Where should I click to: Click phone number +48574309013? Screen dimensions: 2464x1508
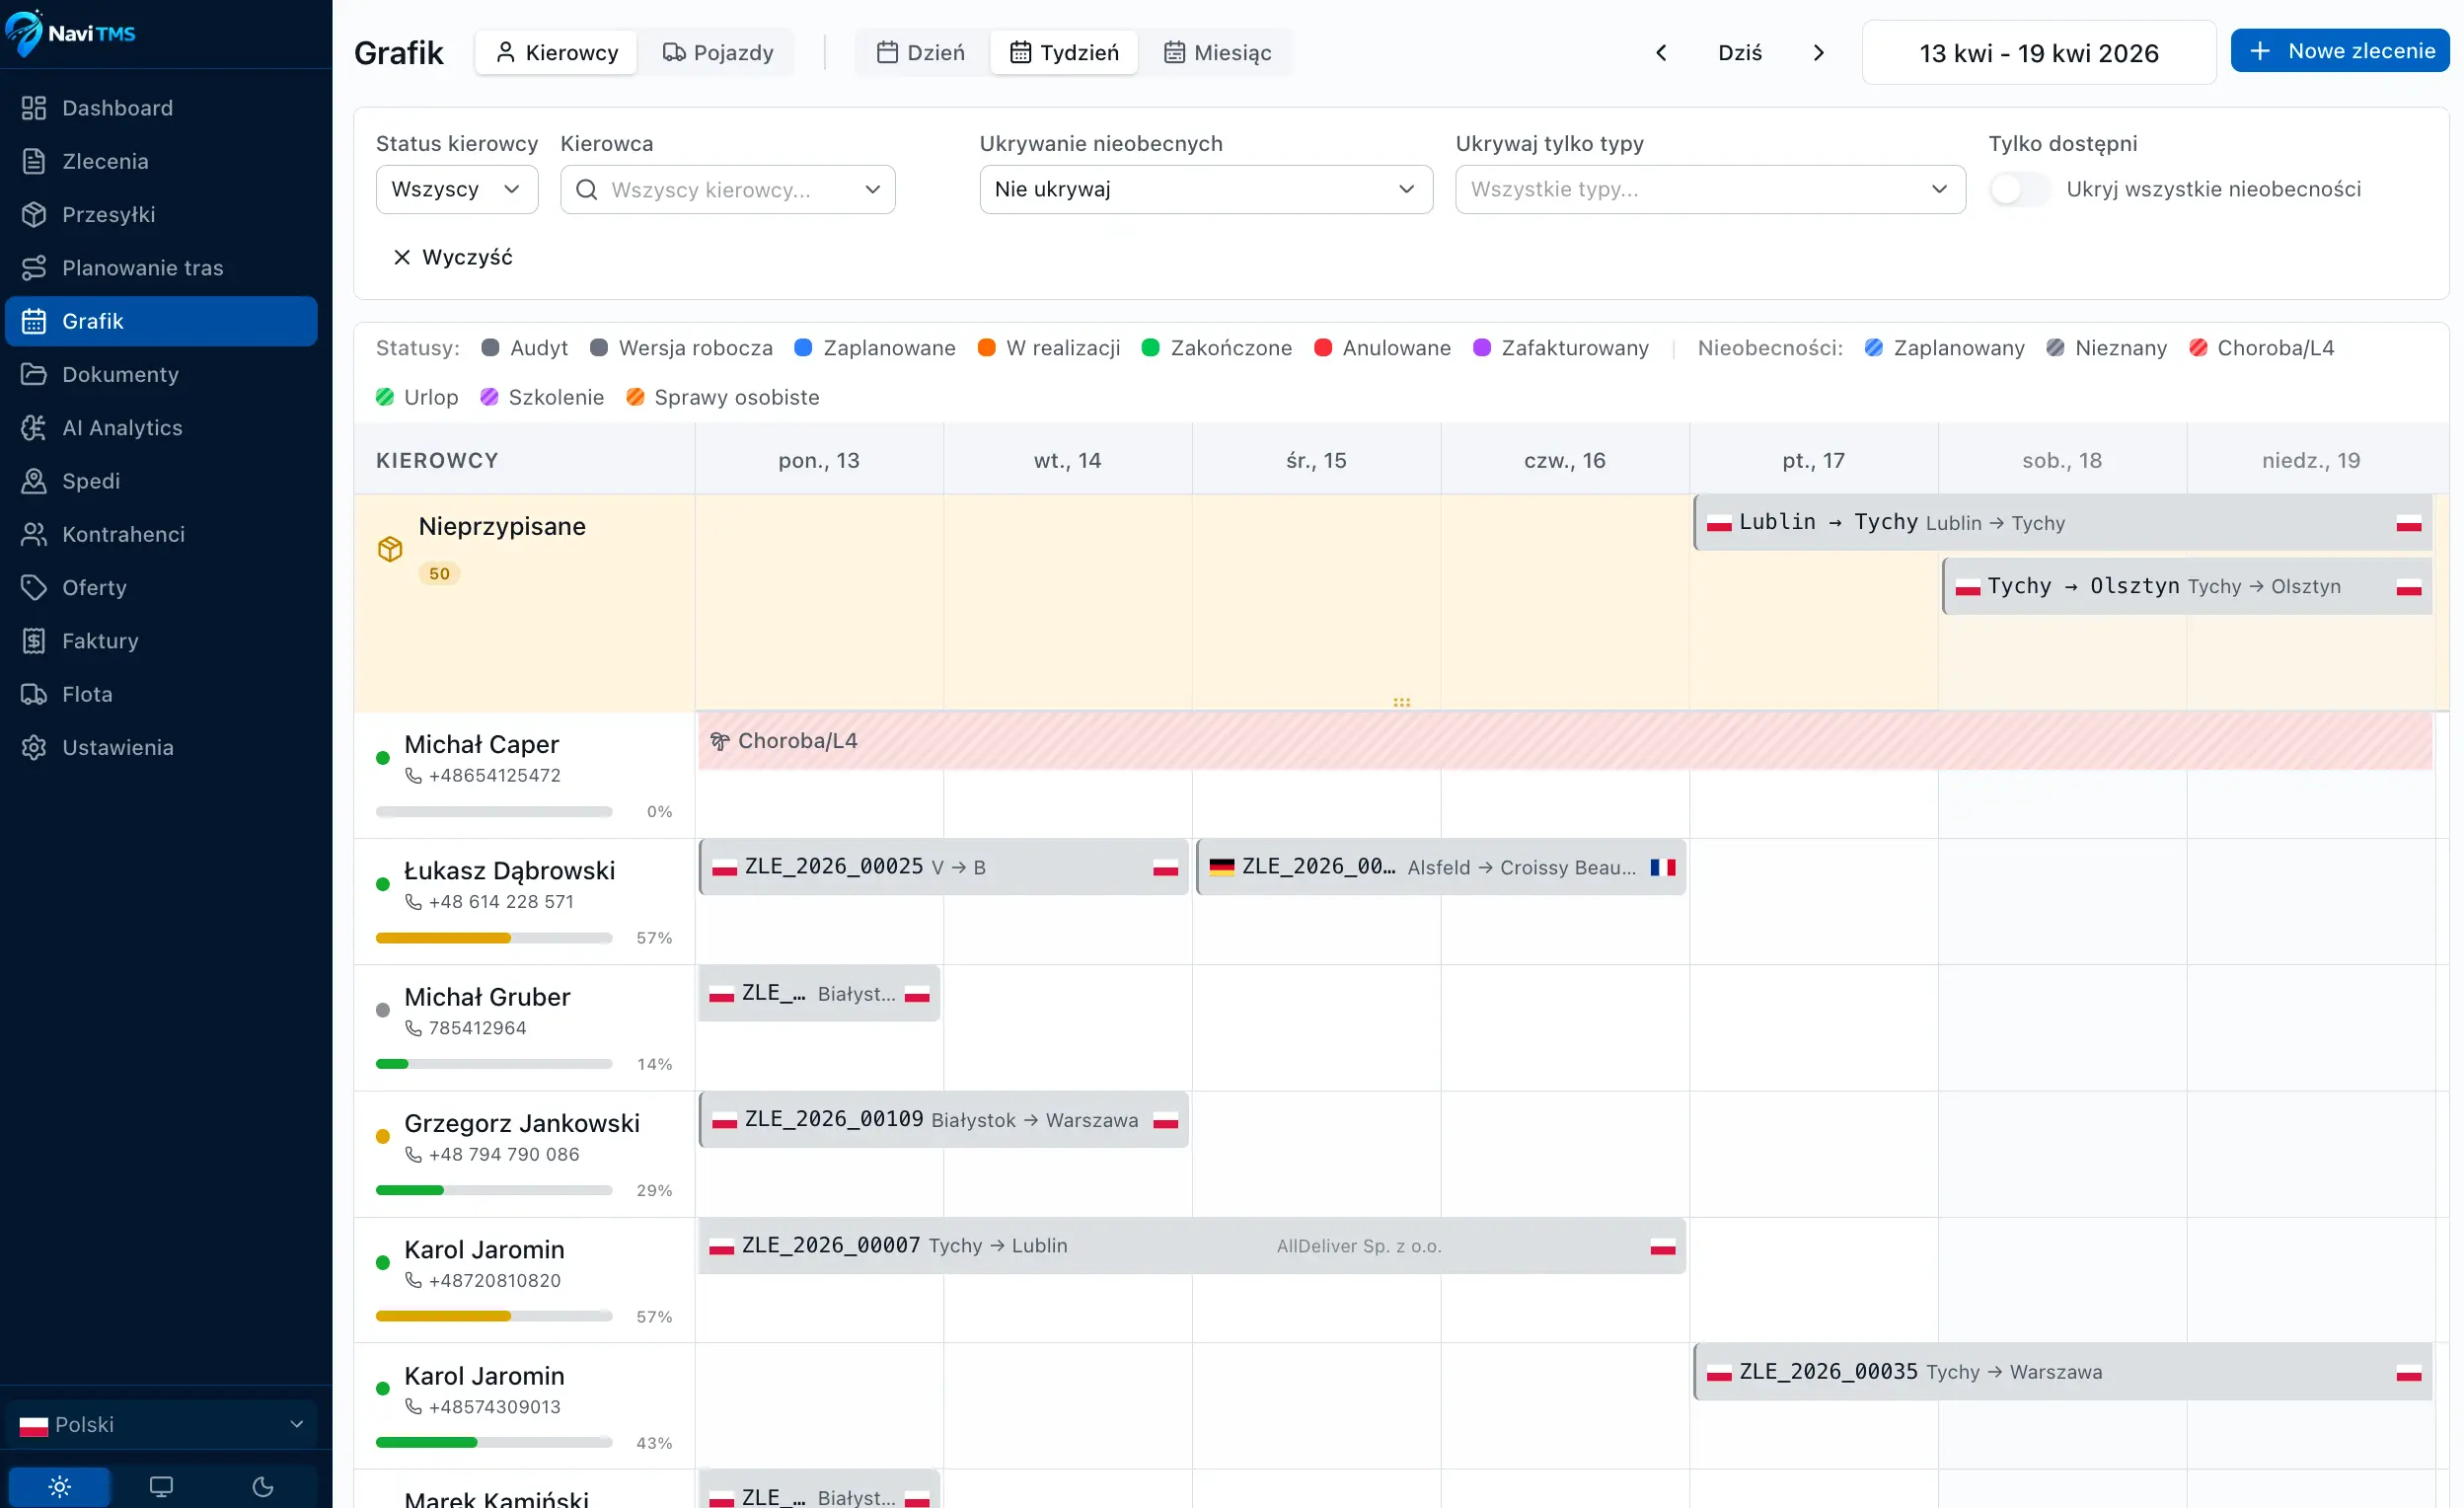click(495, 1407)
